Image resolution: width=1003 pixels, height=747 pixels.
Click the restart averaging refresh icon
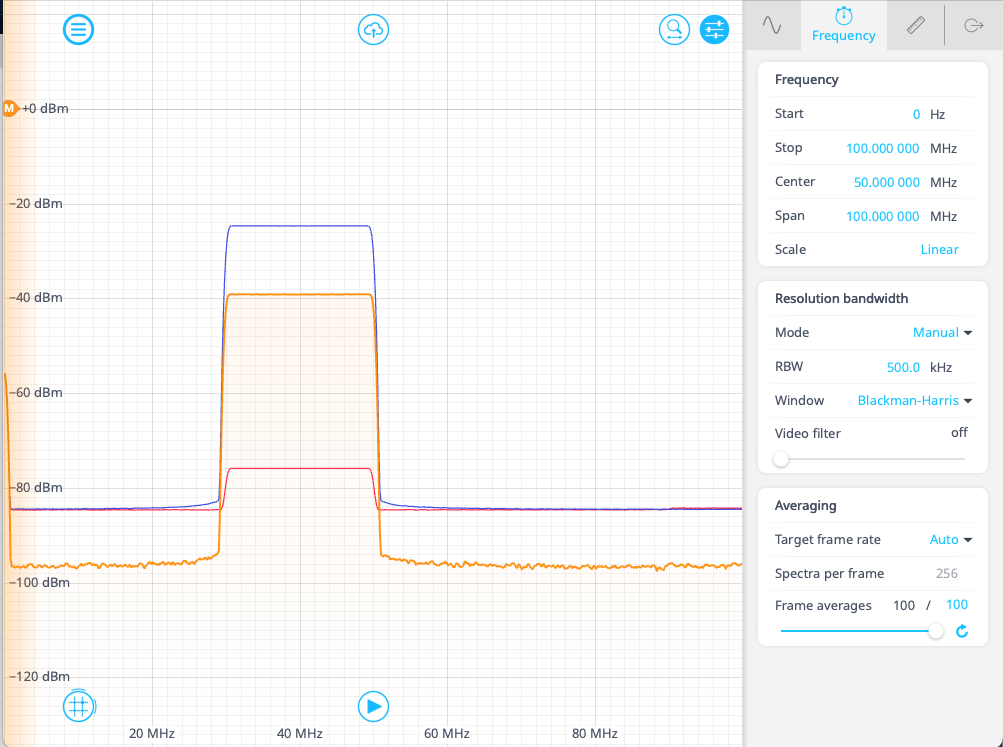pyautogui.click(x=962, y=631)
